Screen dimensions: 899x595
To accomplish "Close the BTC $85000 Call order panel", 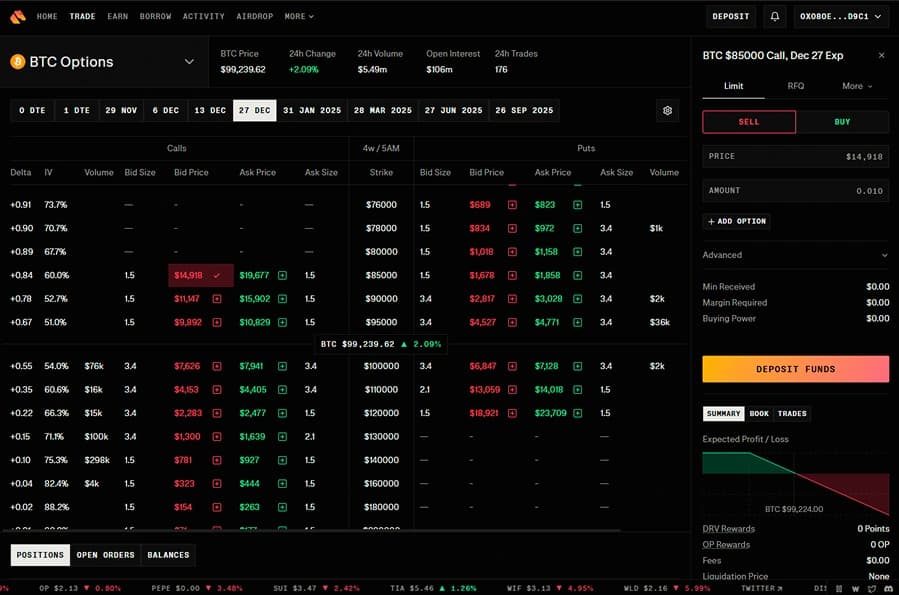I will [881, 56].
